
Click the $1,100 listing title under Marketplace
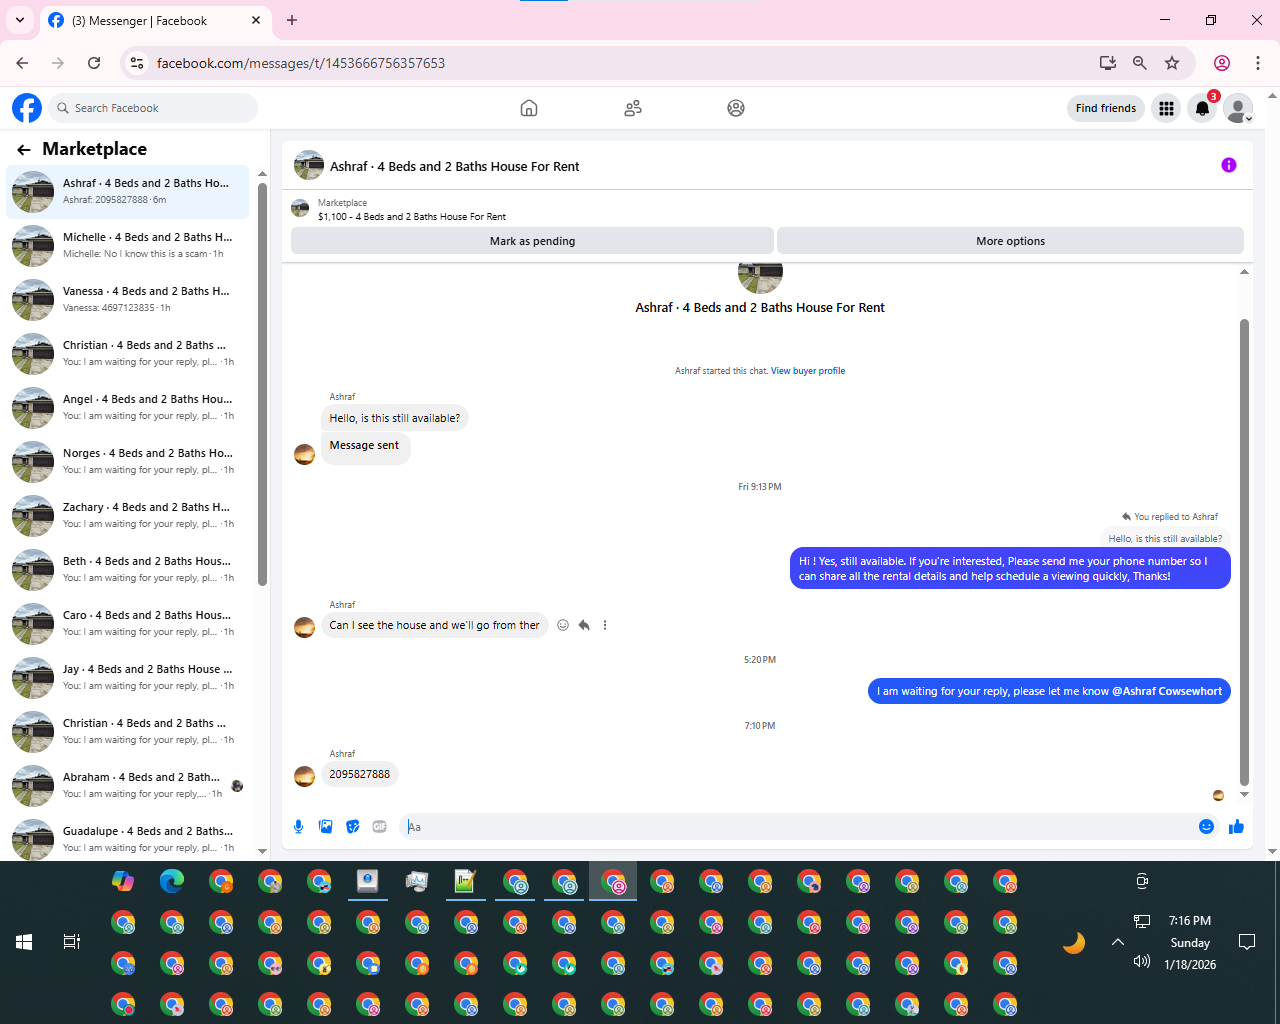point(412,217)
